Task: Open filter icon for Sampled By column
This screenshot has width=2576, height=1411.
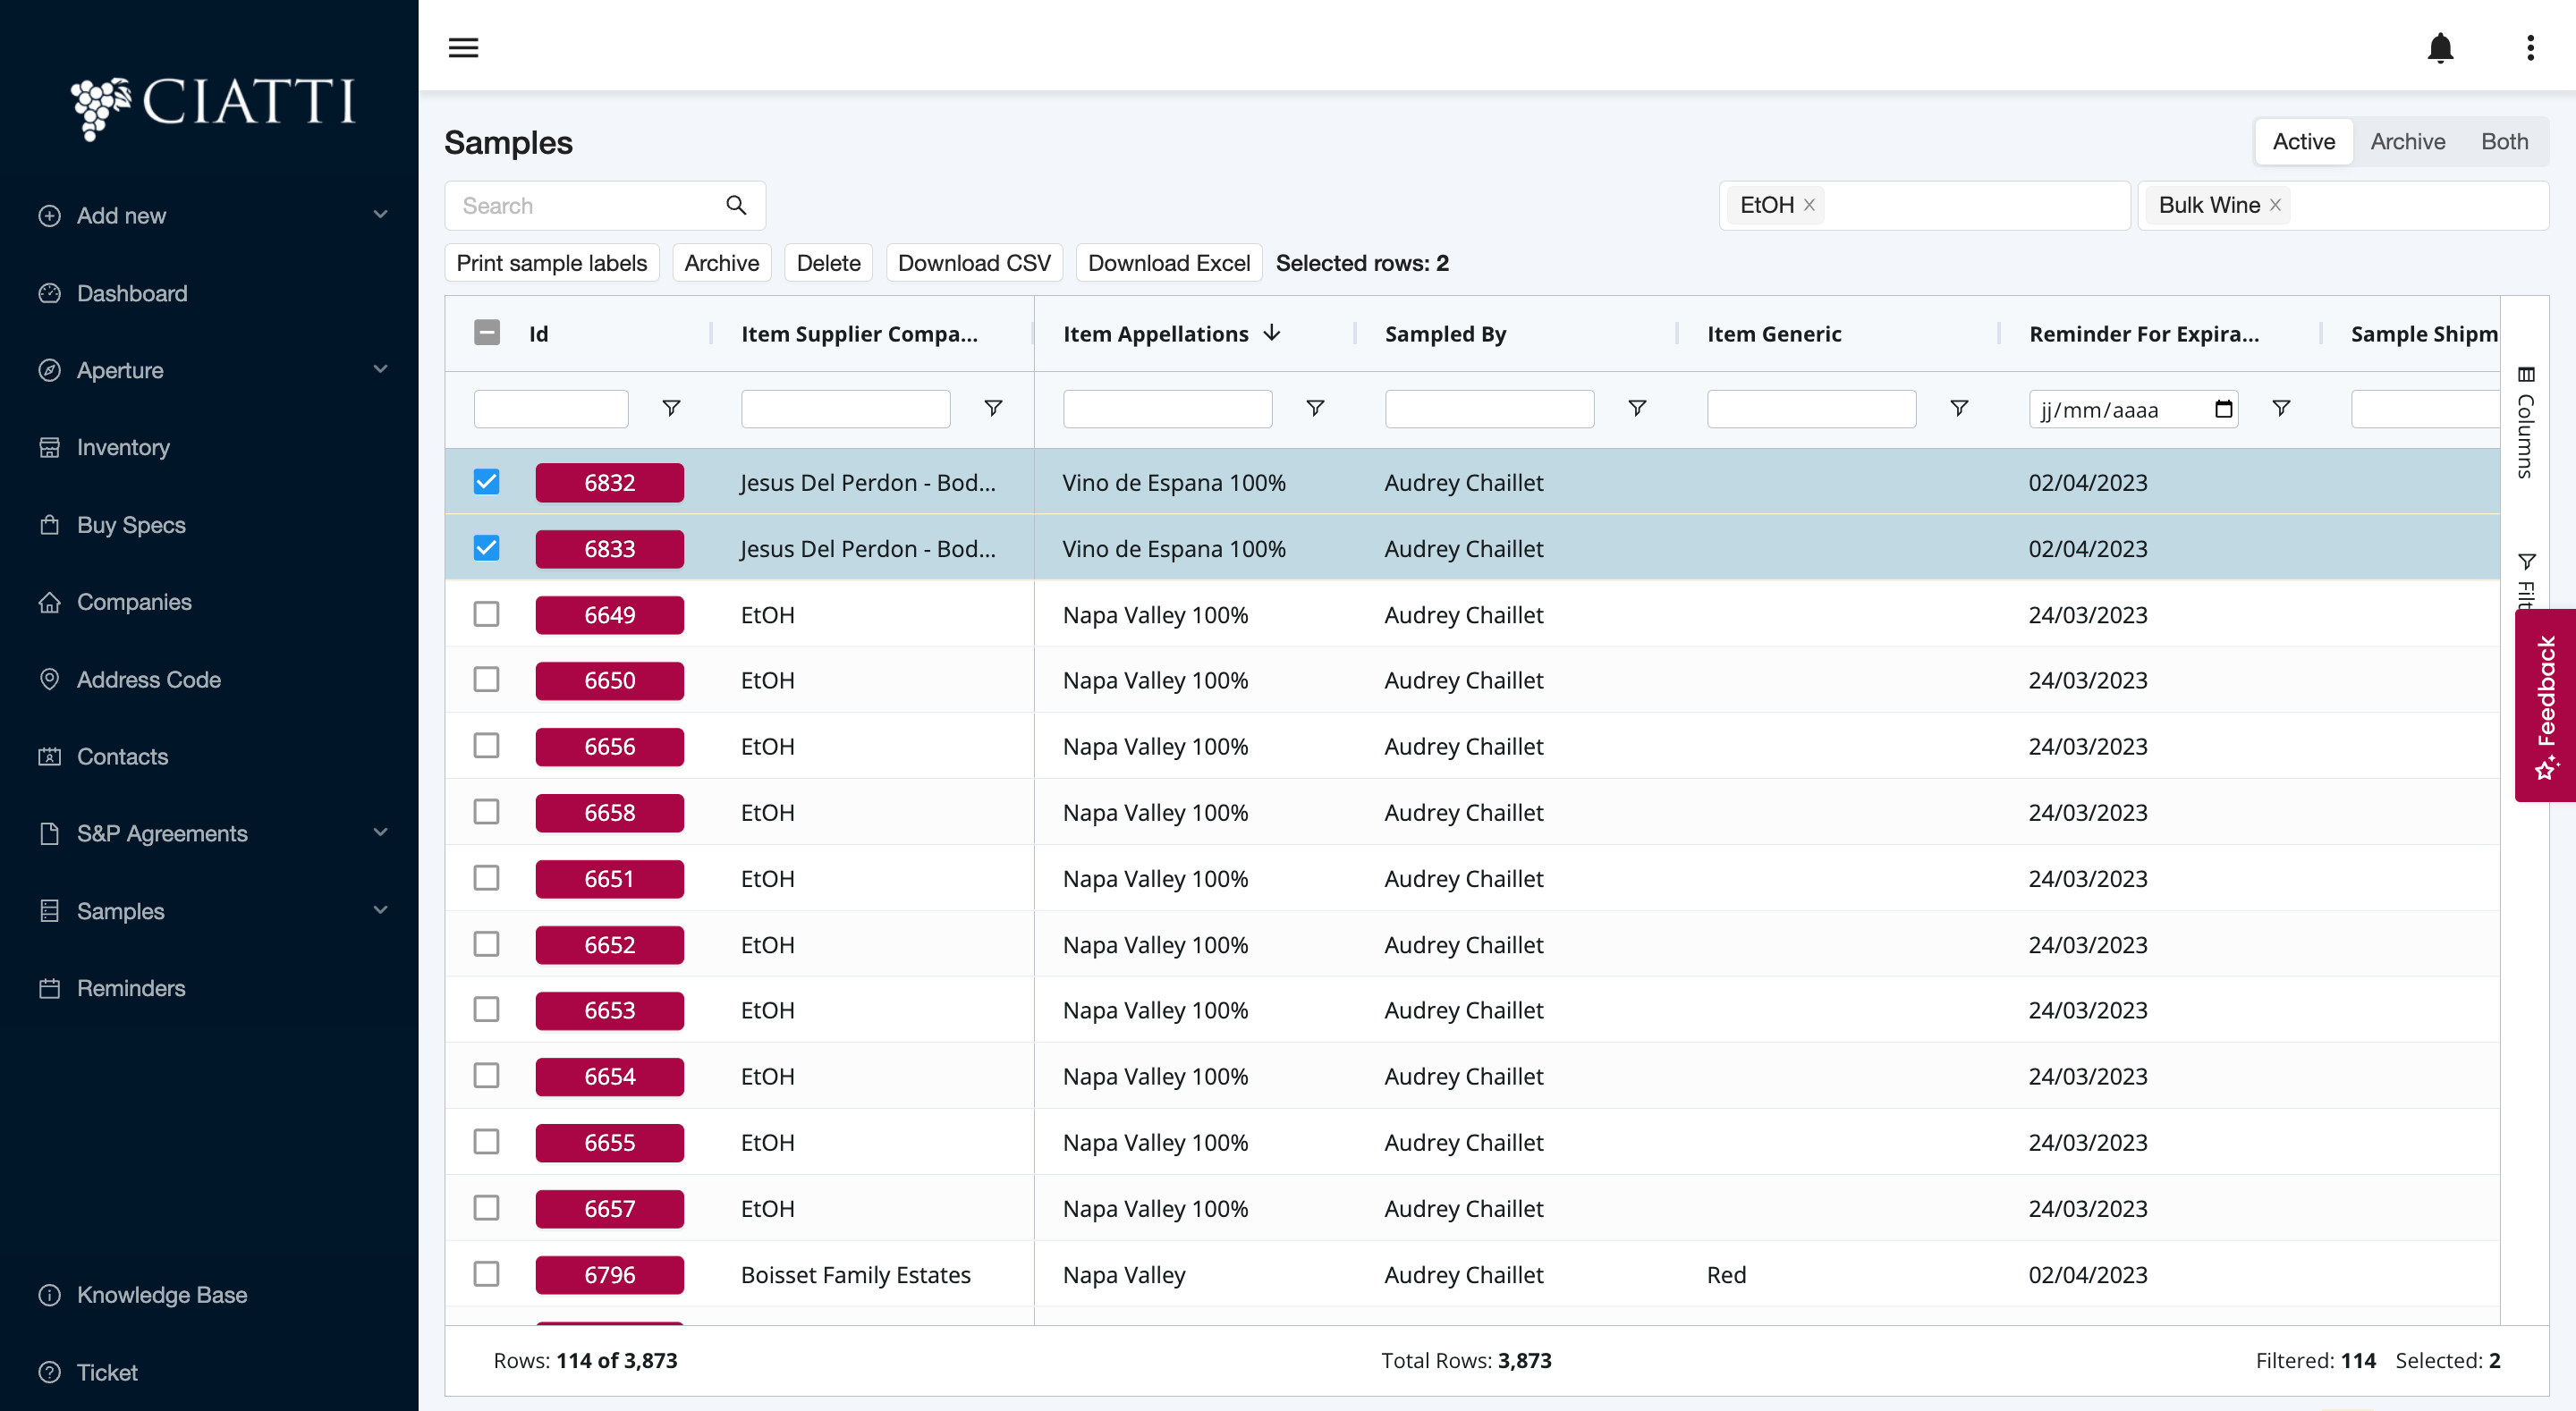Action: (1637, 408)
